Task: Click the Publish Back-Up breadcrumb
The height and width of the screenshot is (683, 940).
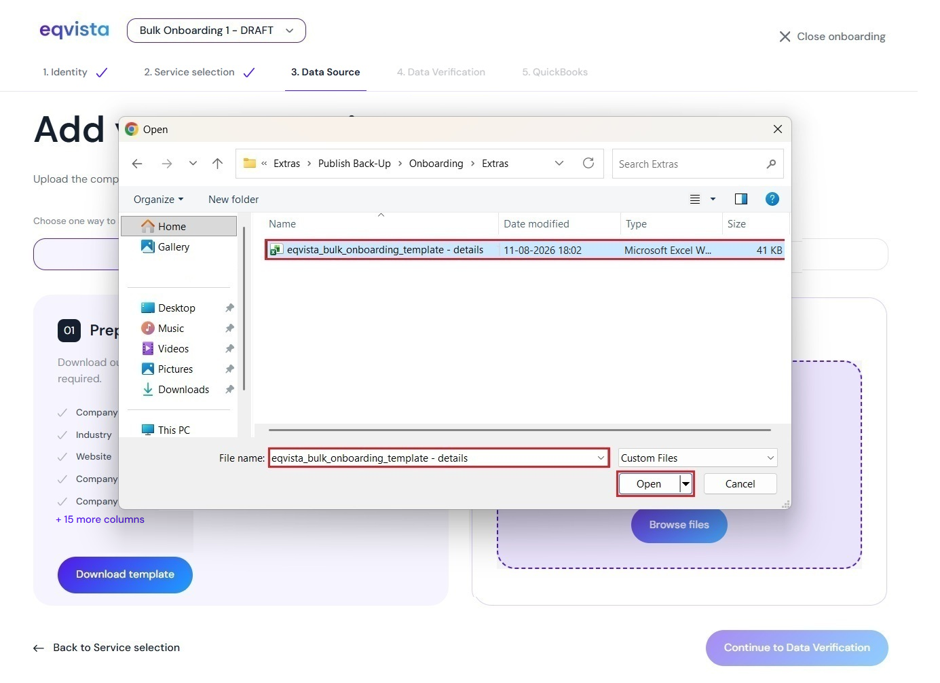Action: tap(354, 163)
